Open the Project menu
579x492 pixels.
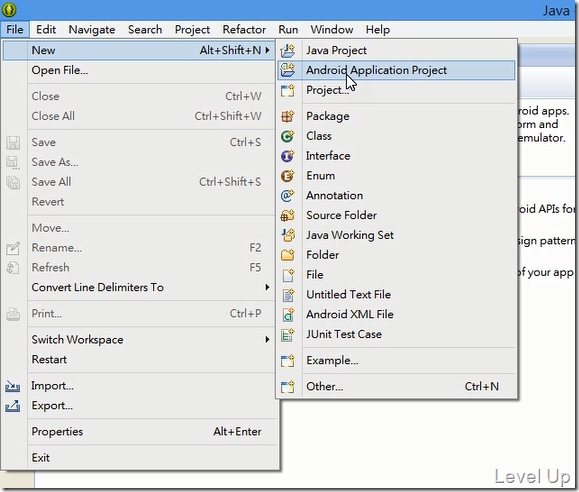(x=192, y=30)
